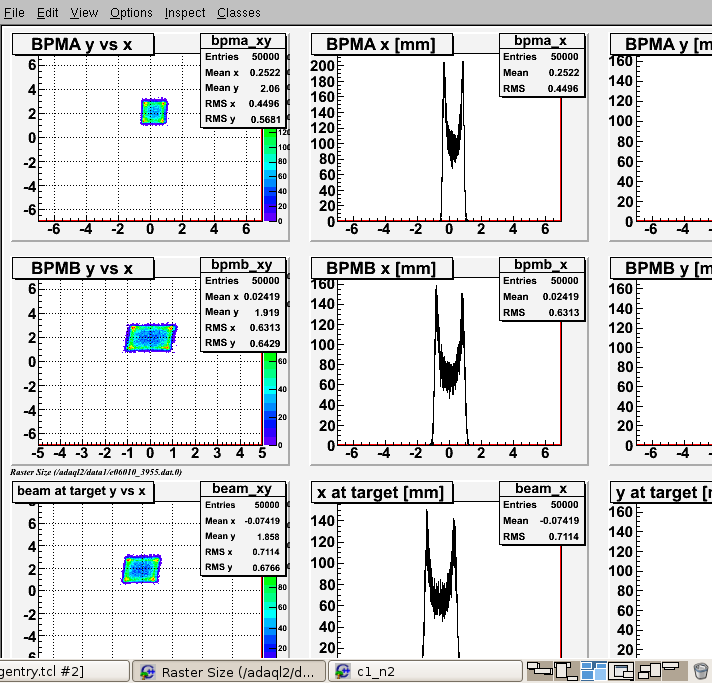Viewport: 712px width, 683px height.
Task: Open the File menu
Action: [x=14, y=13]
